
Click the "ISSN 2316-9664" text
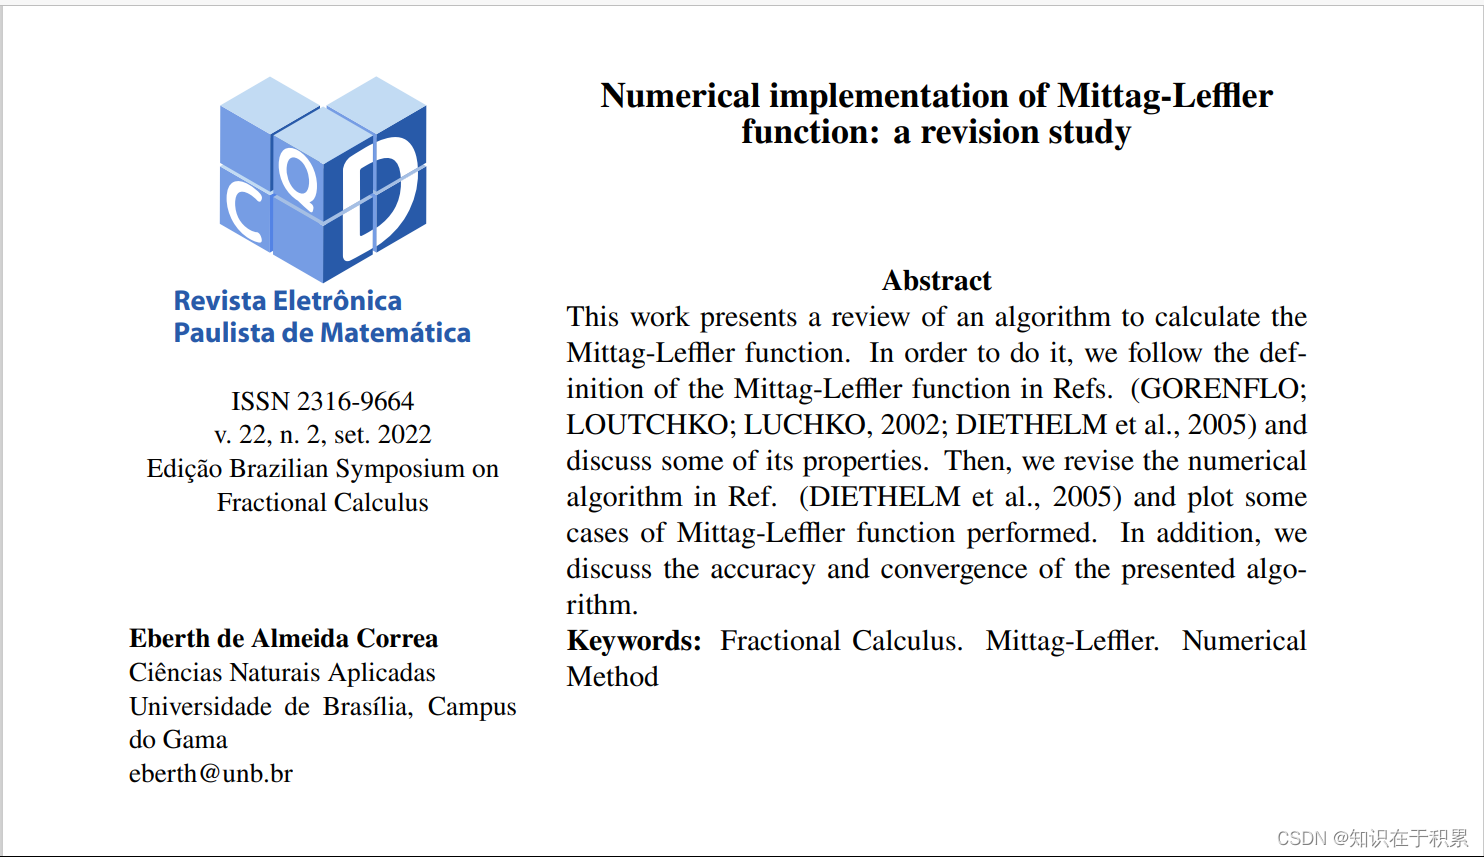pos(323,401)
